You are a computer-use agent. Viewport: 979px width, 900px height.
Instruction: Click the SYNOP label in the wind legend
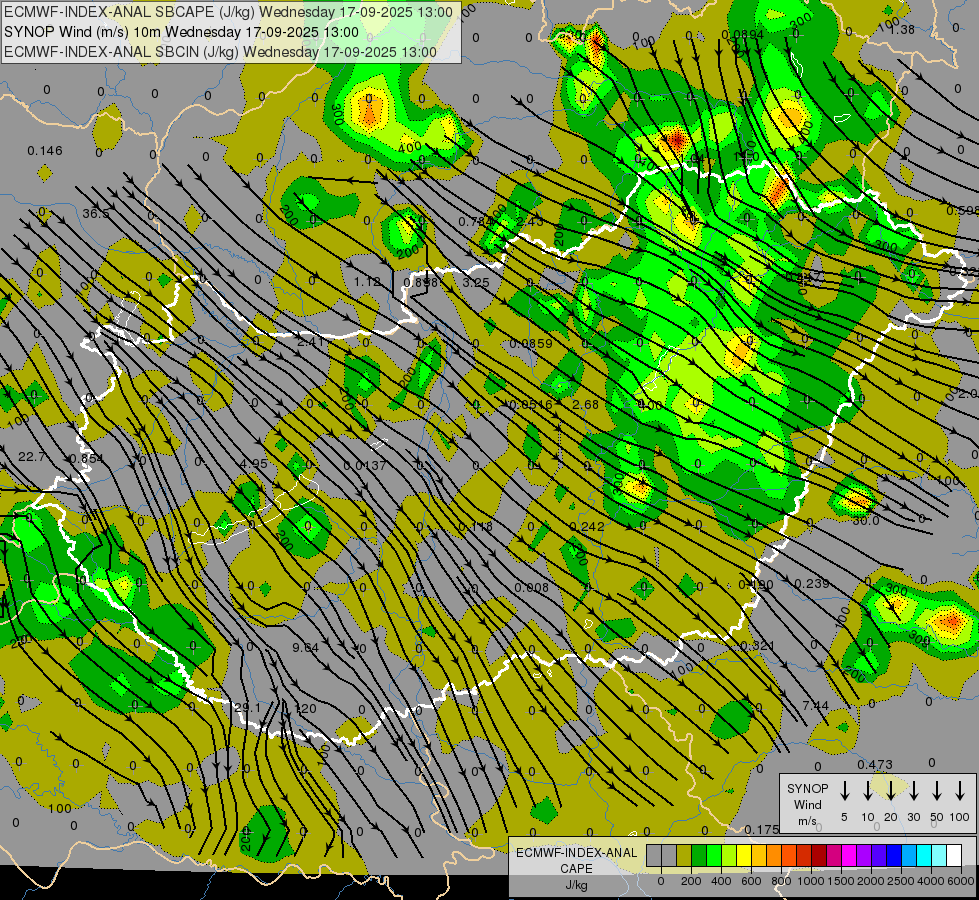pos(807,788)
